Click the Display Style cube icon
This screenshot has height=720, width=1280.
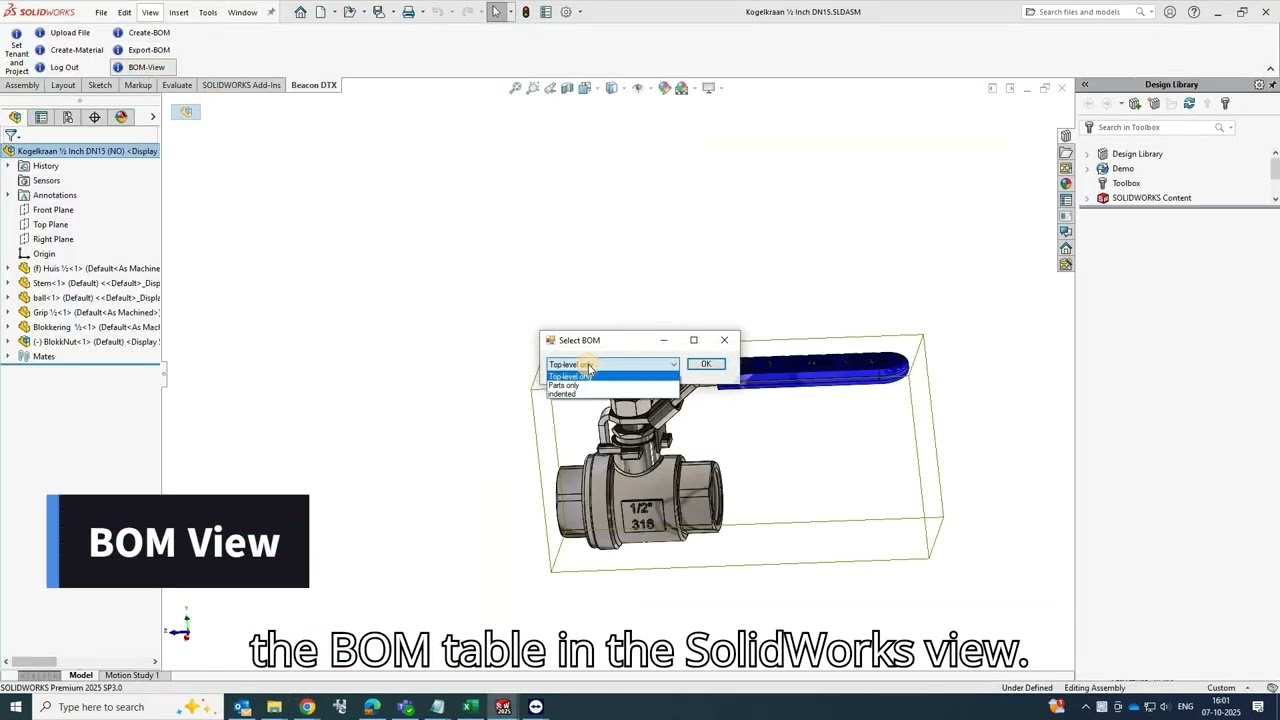611,88
